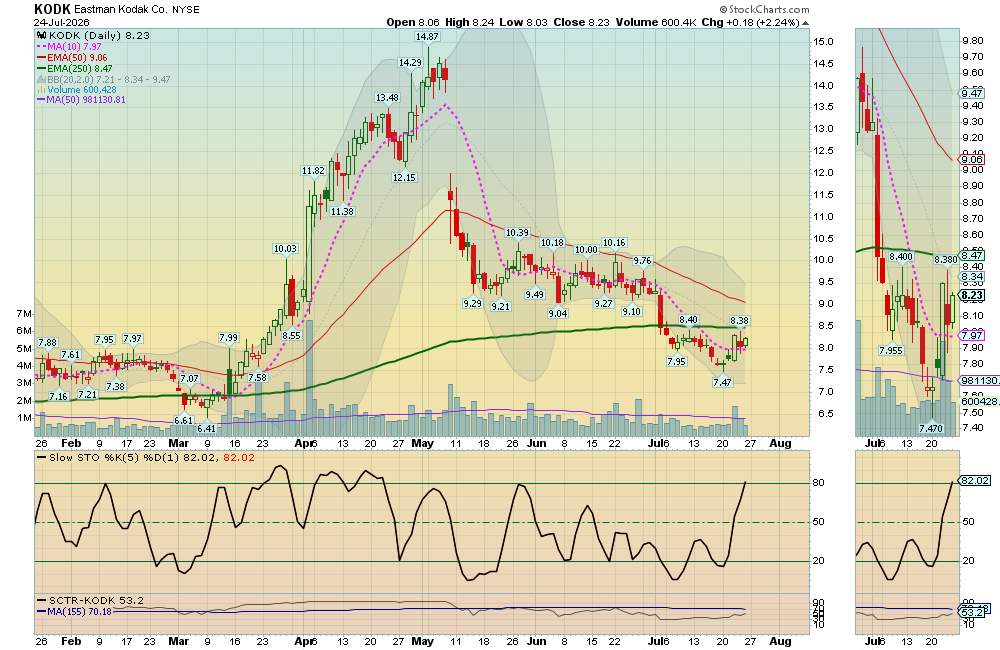The width and height of the screenshot is (1000, 650).
Task: Click the Close 8.23 header value
Action: (x=582, y=22)
